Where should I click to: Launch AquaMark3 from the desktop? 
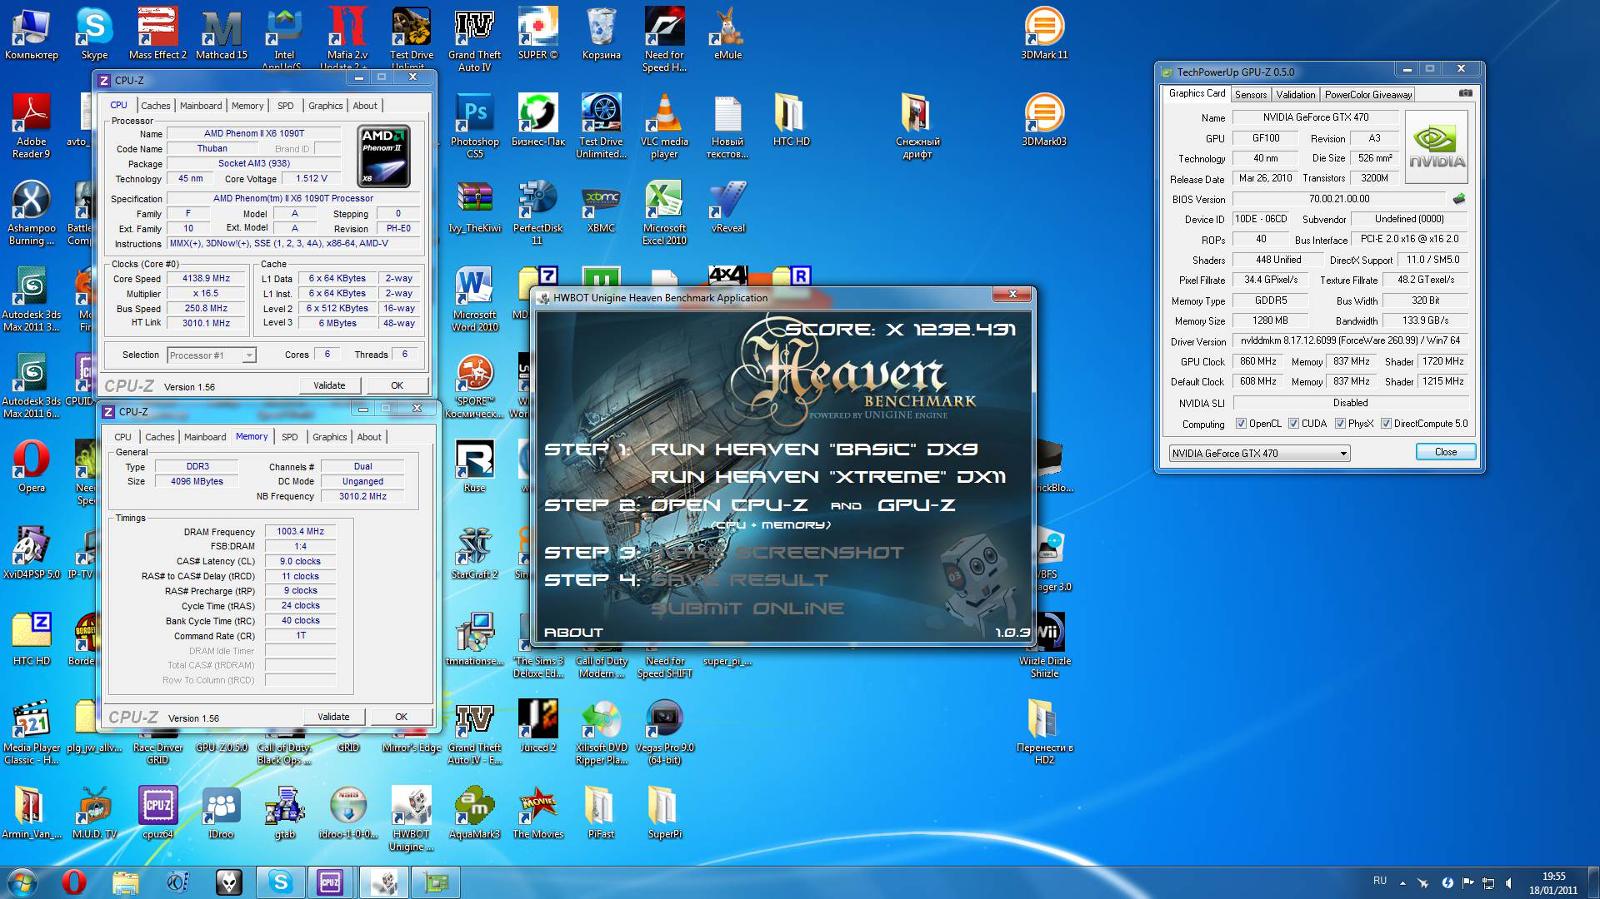pos(475,812)
